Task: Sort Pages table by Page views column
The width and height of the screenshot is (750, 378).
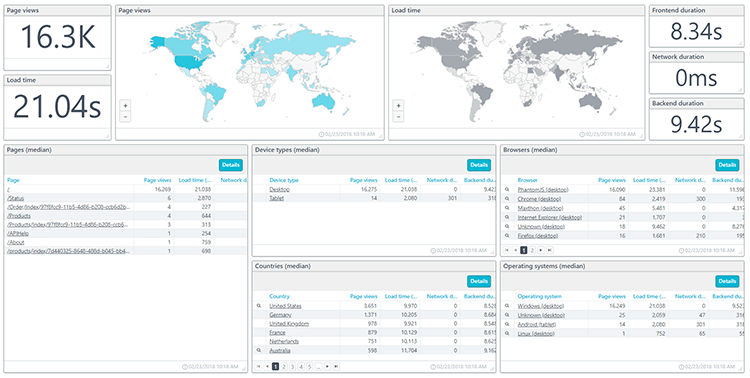Action: [157, 180]
